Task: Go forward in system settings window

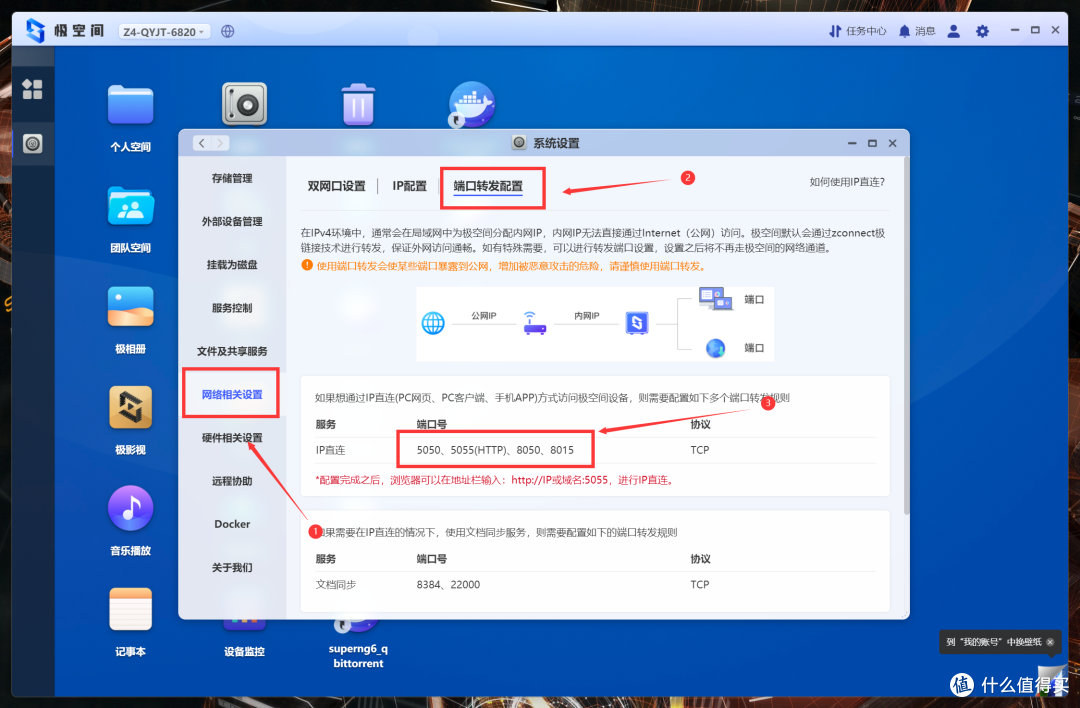Action: (x=220, y=143)
